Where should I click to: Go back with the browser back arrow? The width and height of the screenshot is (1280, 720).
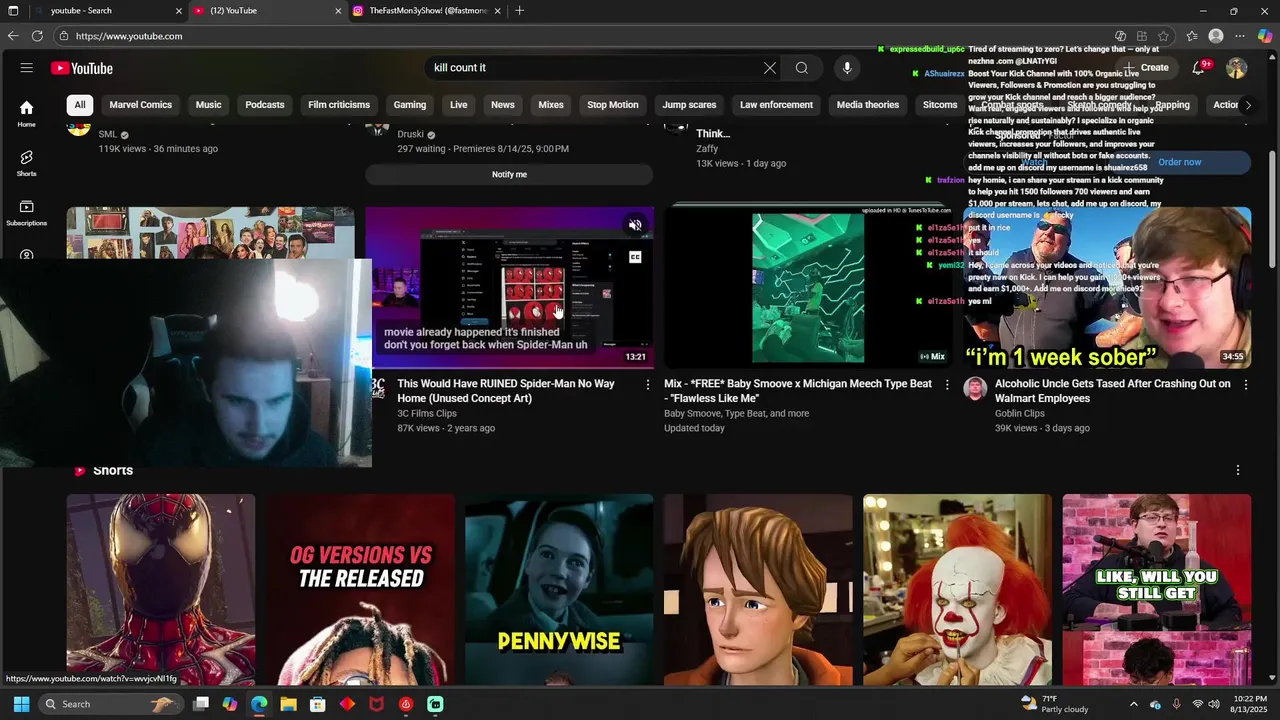tap(13, 36)
